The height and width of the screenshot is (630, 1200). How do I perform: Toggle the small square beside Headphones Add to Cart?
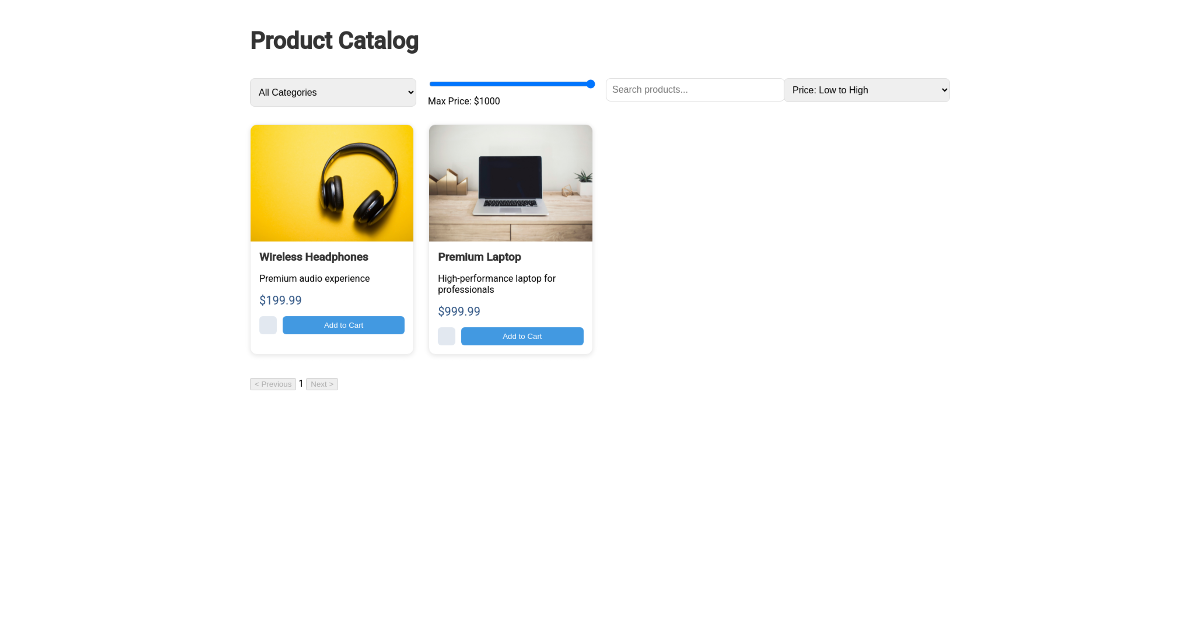click(x=267, y=324)
